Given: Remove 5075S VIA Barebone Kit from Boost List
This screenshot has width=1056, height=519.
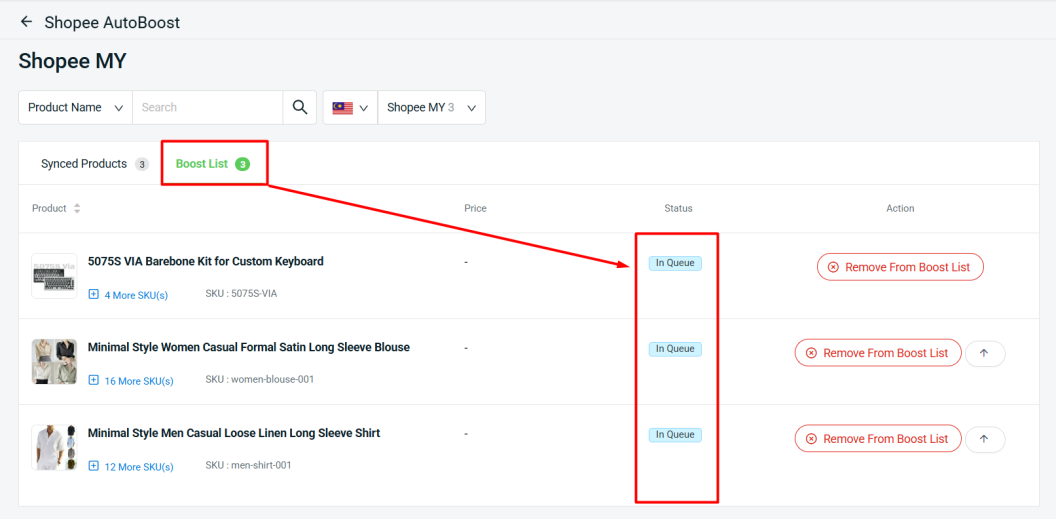Looking at the screenshot, I should click(x=900, y=267).
